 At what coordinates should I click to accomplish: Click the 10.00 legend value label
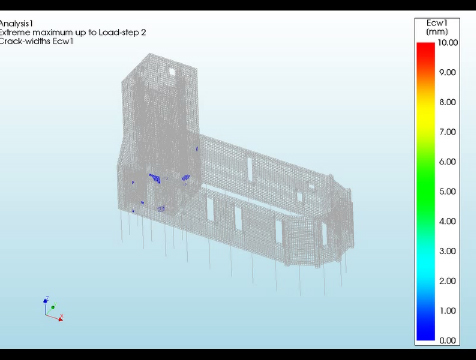tap(448, 42)
